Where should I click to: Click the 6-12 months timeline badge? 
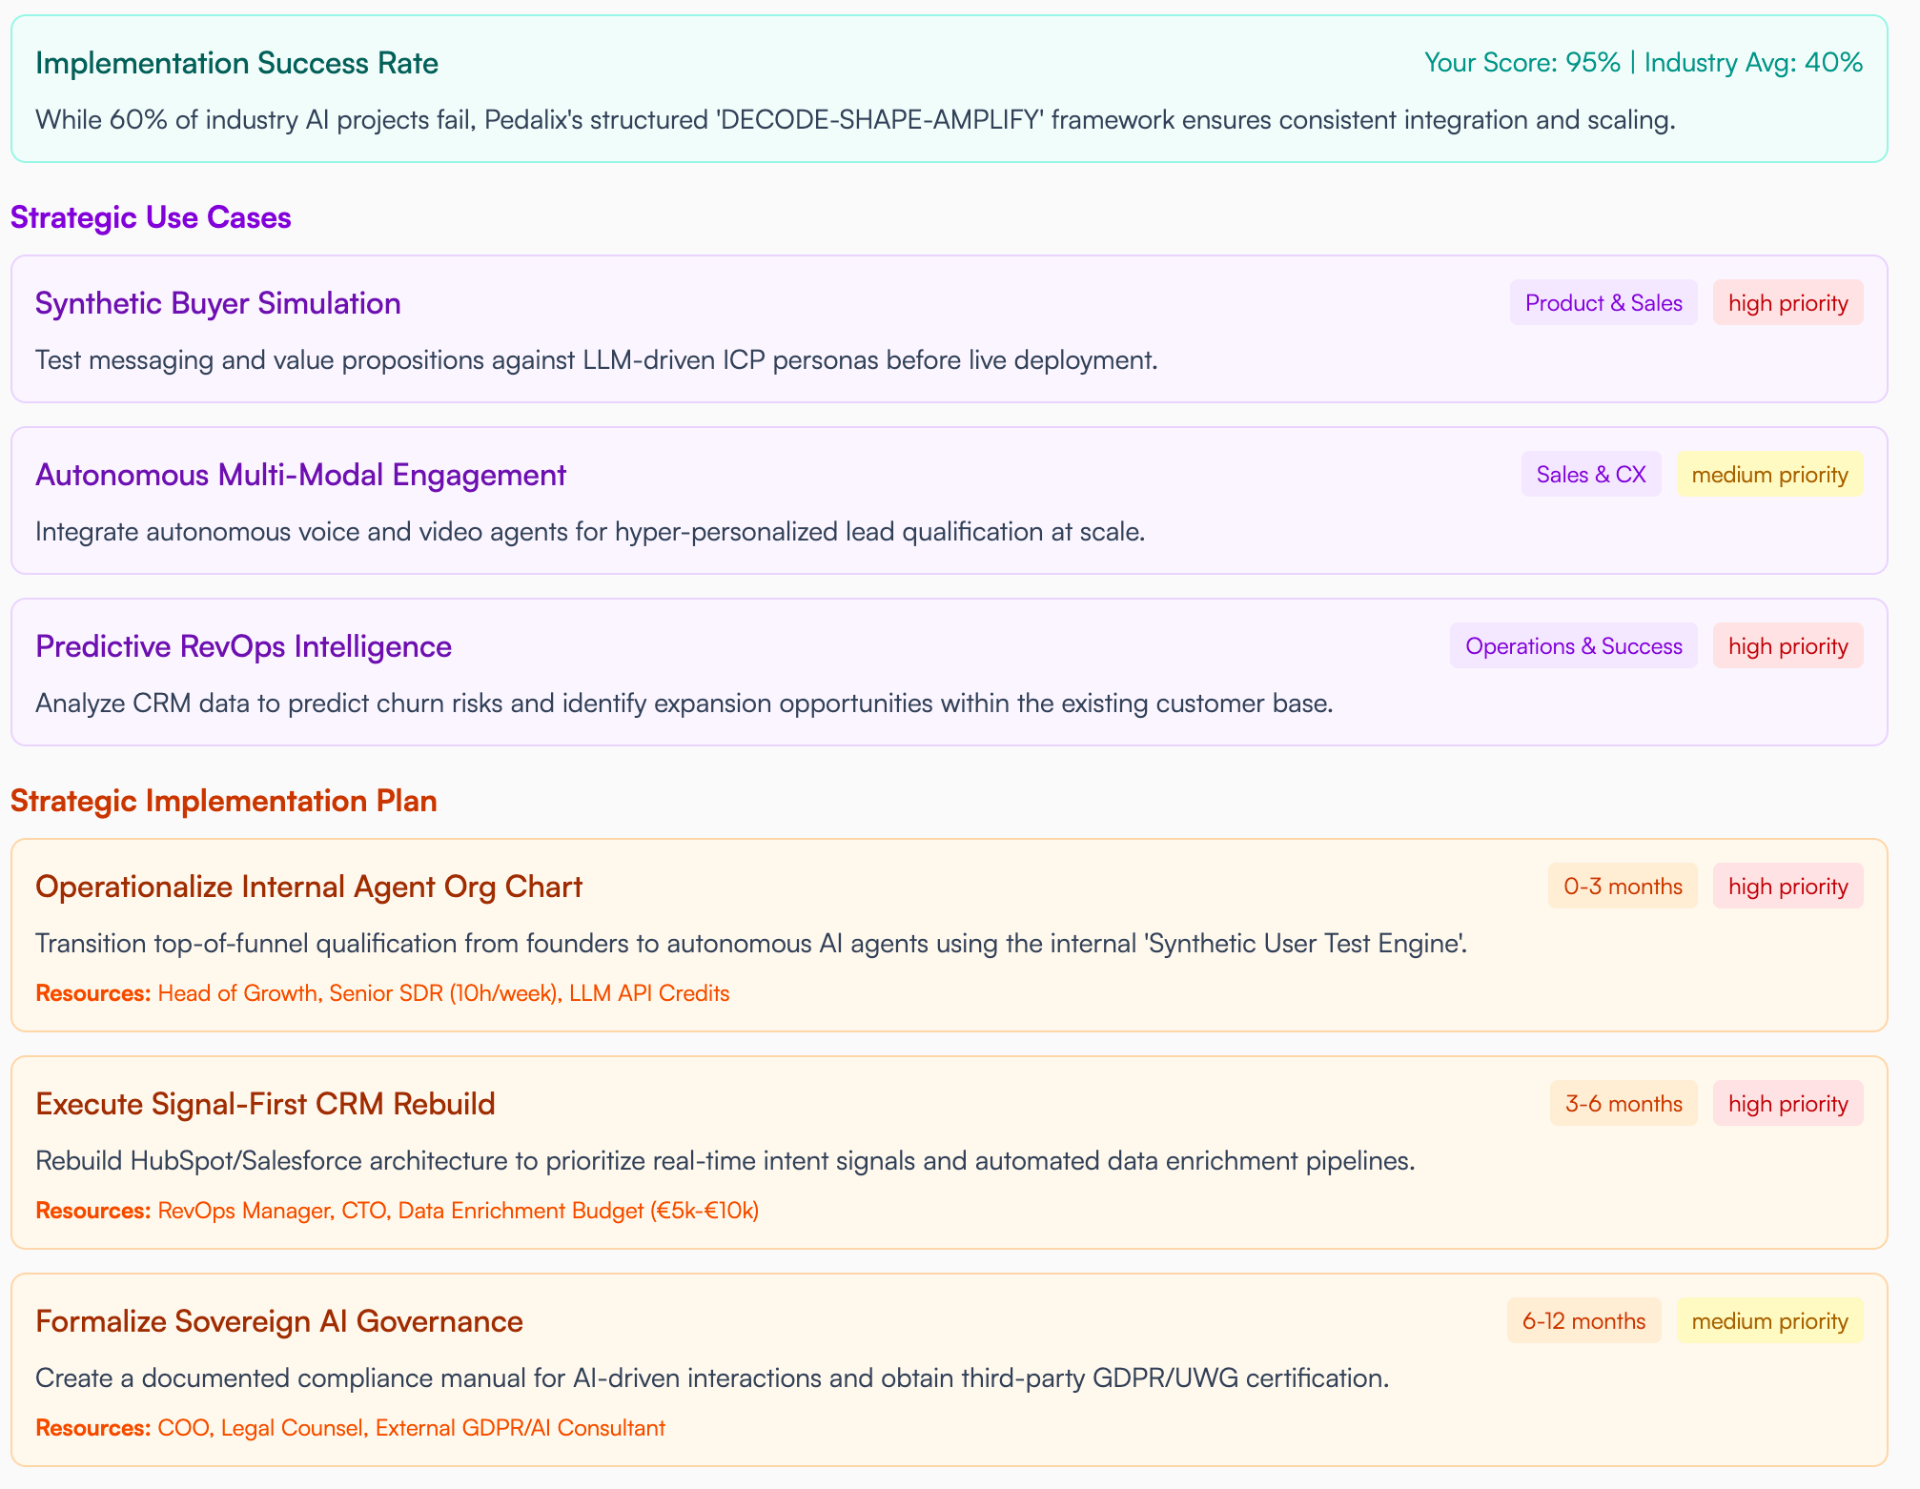pos(1584,1321)
